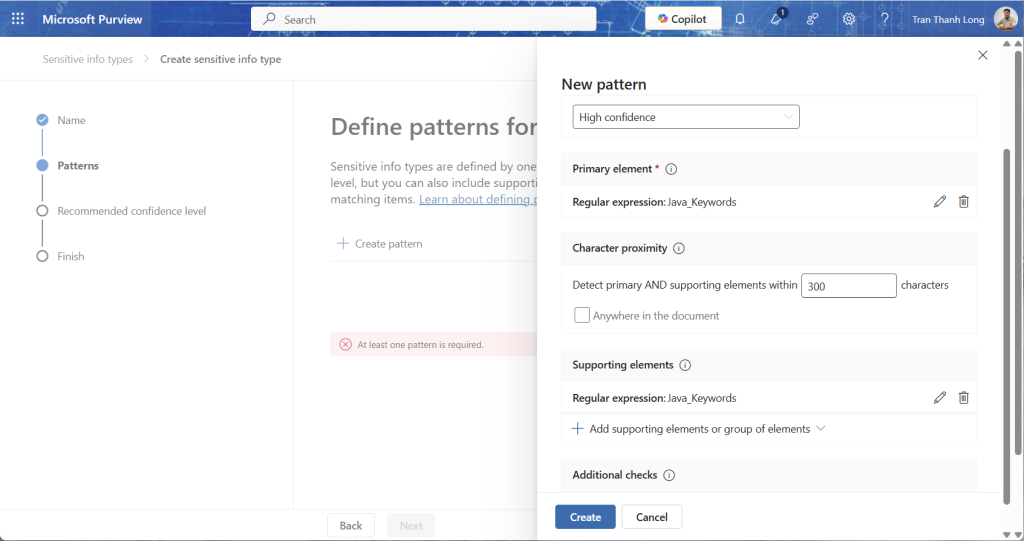The width and height of the screenshot is (1024, 541).
Task: Delete the supporting element Java_Keywords
Action: [x=964, y=398]
